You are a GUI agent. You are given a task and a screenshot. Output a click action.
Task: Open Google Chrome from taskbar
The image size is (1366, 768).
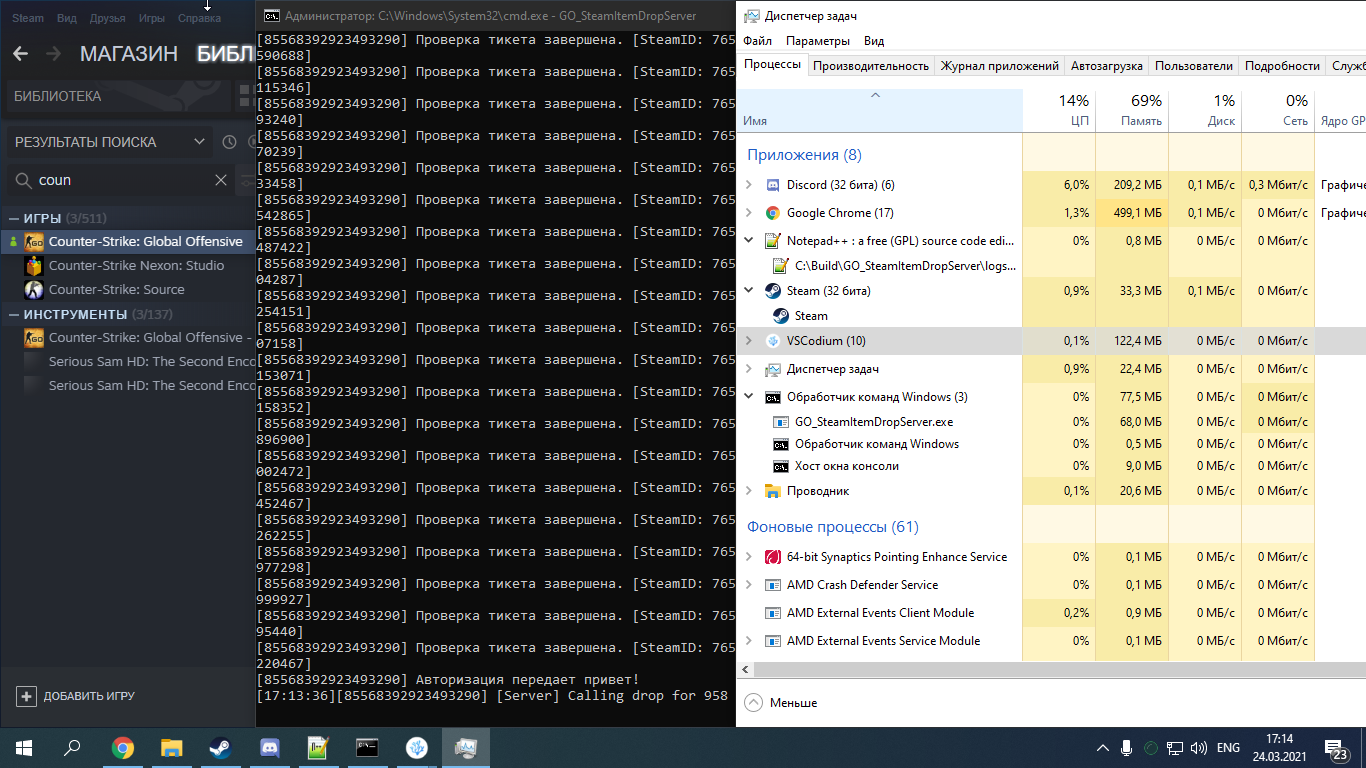tap(123, 747)
